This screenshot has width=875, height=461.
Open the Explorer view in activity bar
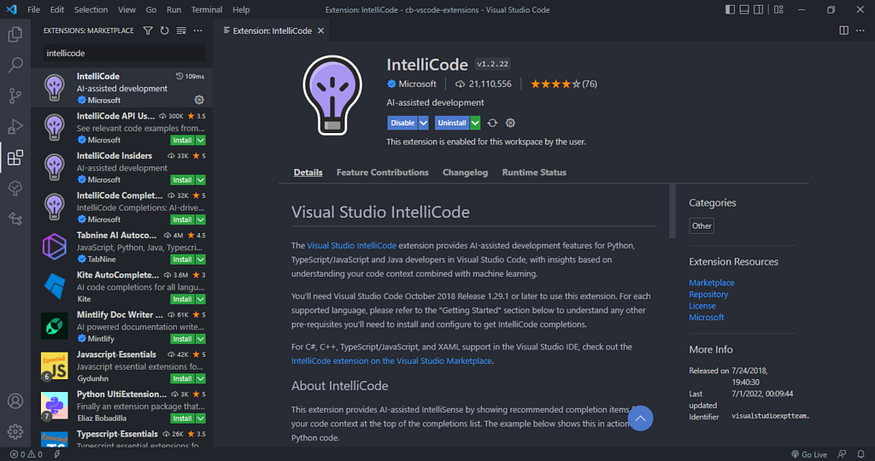15,35
